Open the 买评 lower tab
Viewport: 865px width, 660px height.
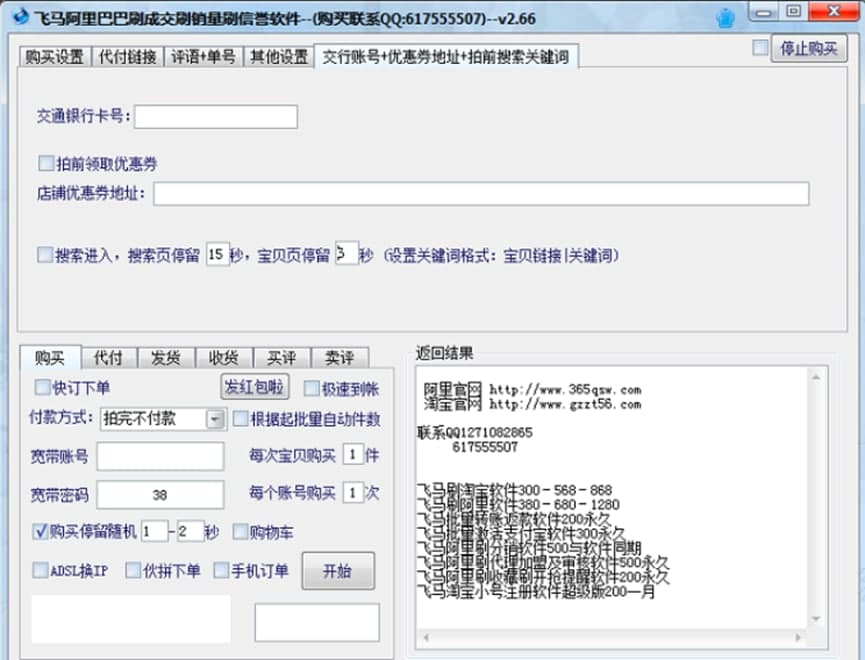pos(282,358)
